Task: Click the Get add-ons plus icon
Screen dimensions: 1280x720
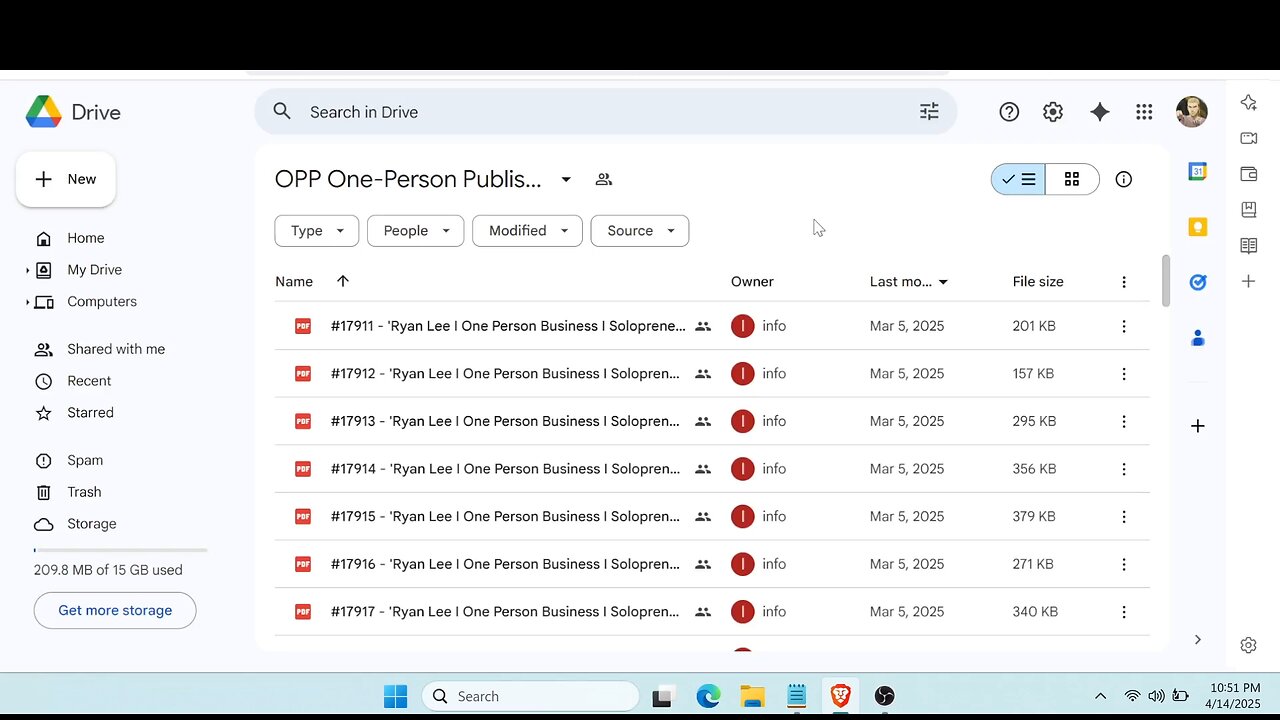Action: [x=1197, y=426]
